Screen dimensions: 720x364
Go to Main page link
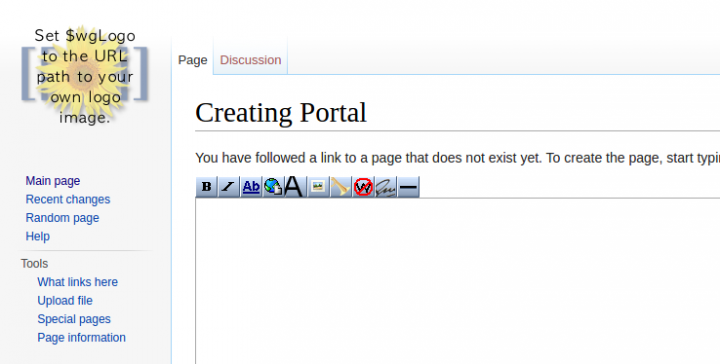(53, 181)
